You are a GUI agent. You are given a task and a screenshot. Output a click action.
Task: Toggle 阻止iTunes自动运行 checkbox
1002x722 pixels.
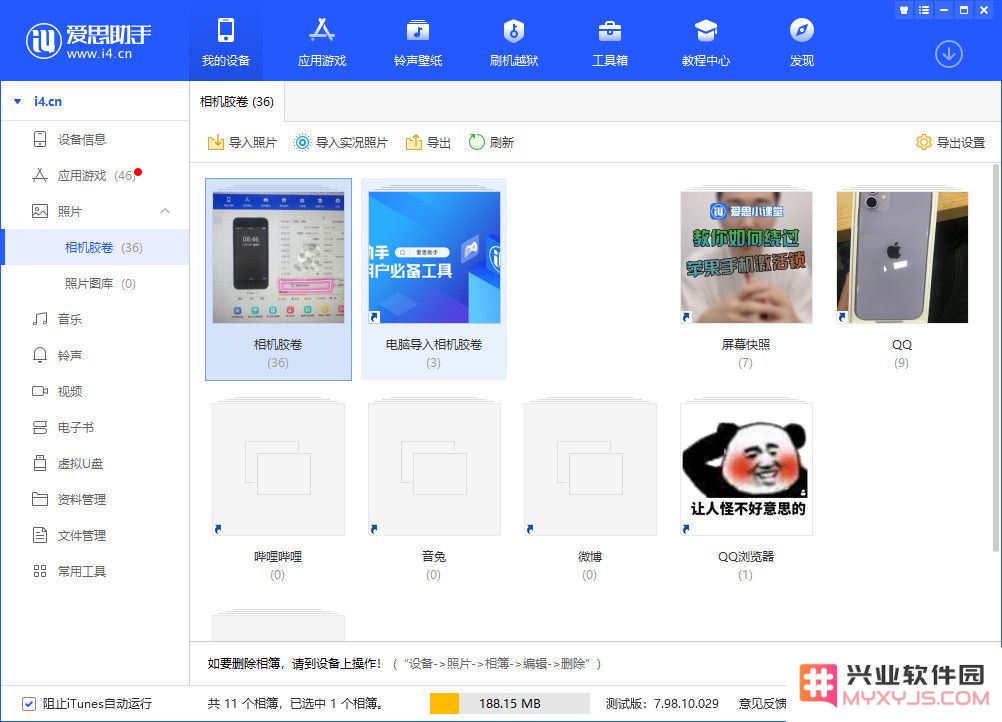point(29,703)
